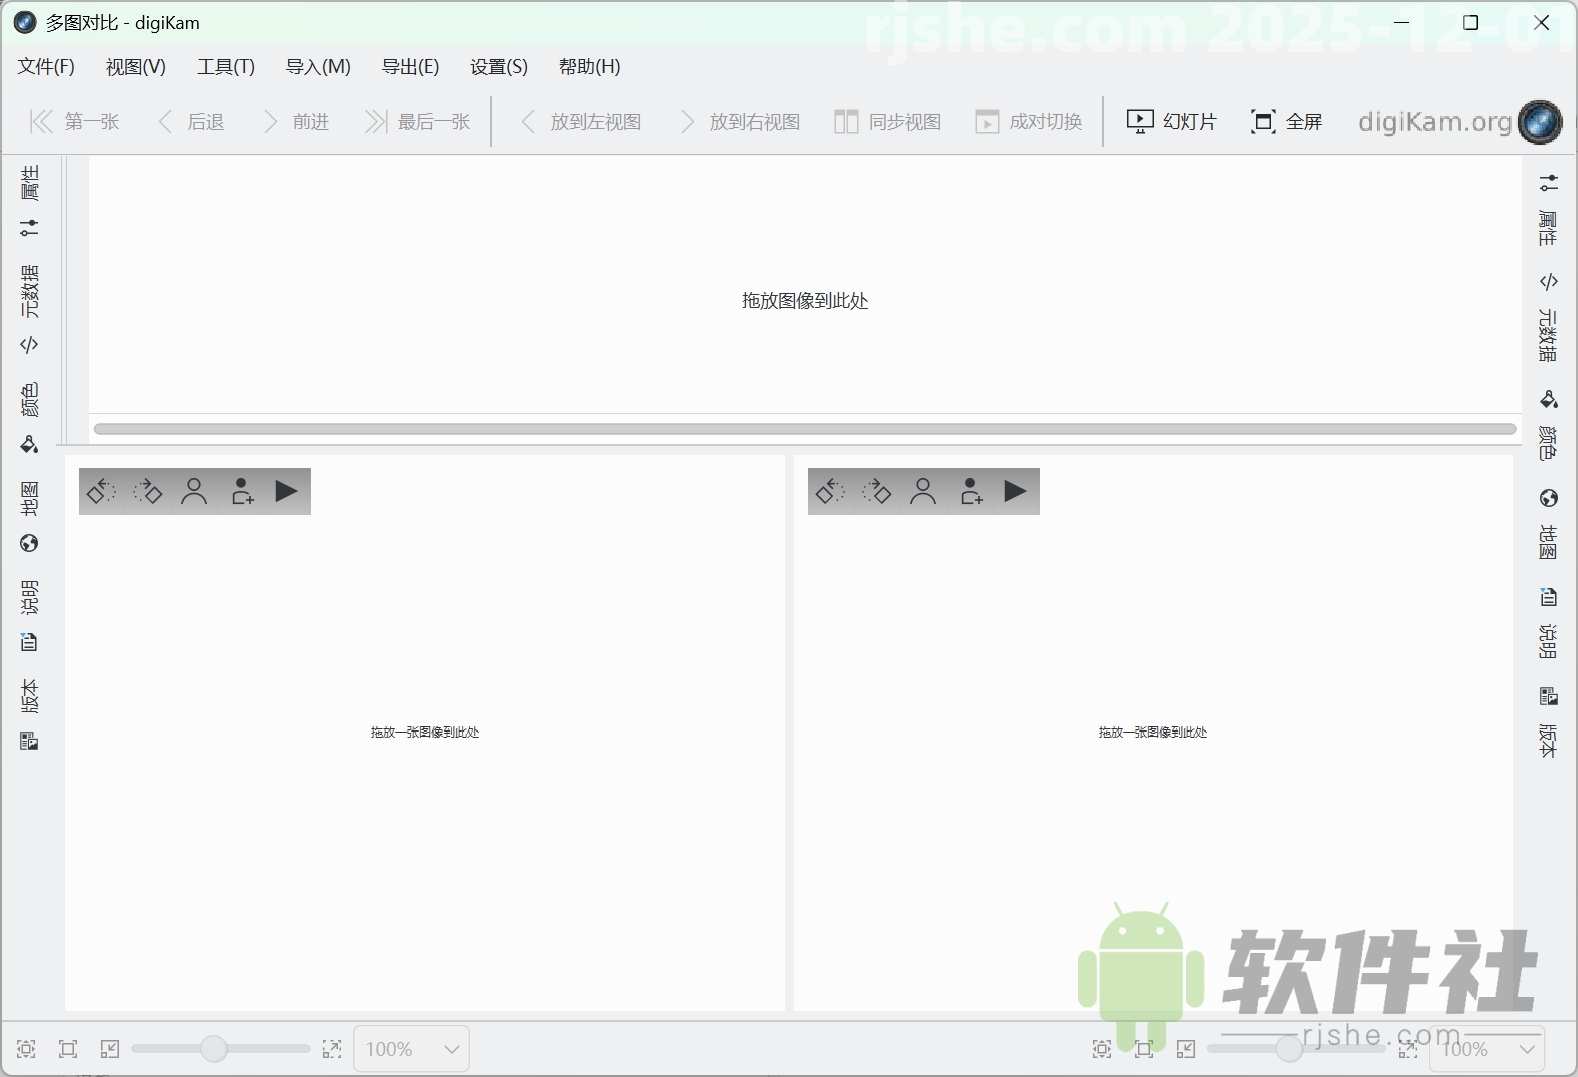Click zoom-to-fit icon in left status bar
The width and height of the screenshot is (1578, 1077).
(26, 1049)
